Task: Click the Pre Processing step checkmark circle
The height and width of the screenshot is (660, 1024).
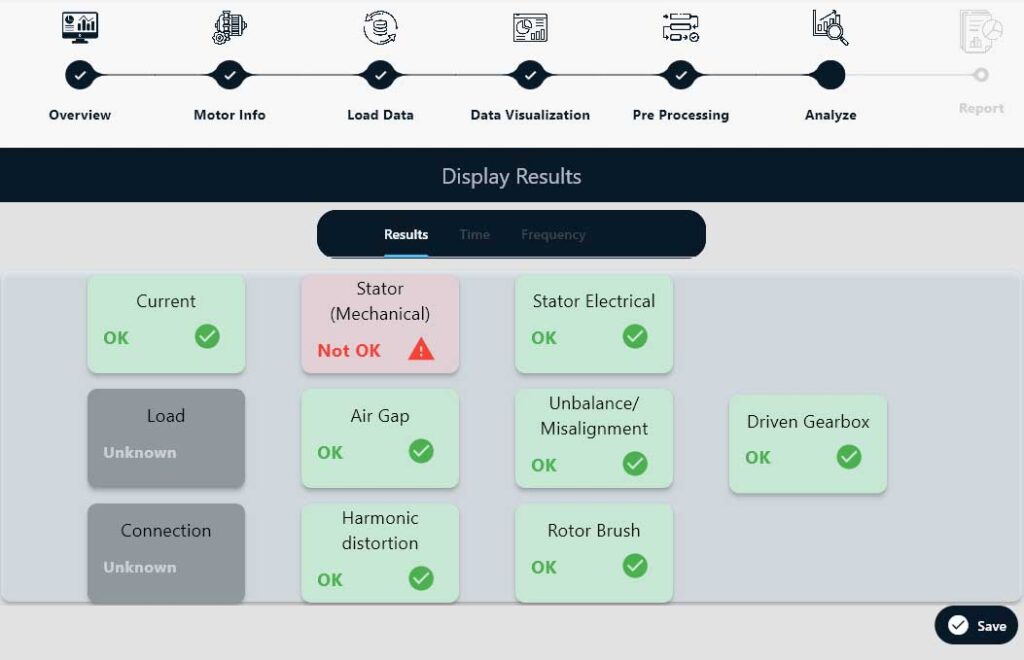Action: coord(680,75)
